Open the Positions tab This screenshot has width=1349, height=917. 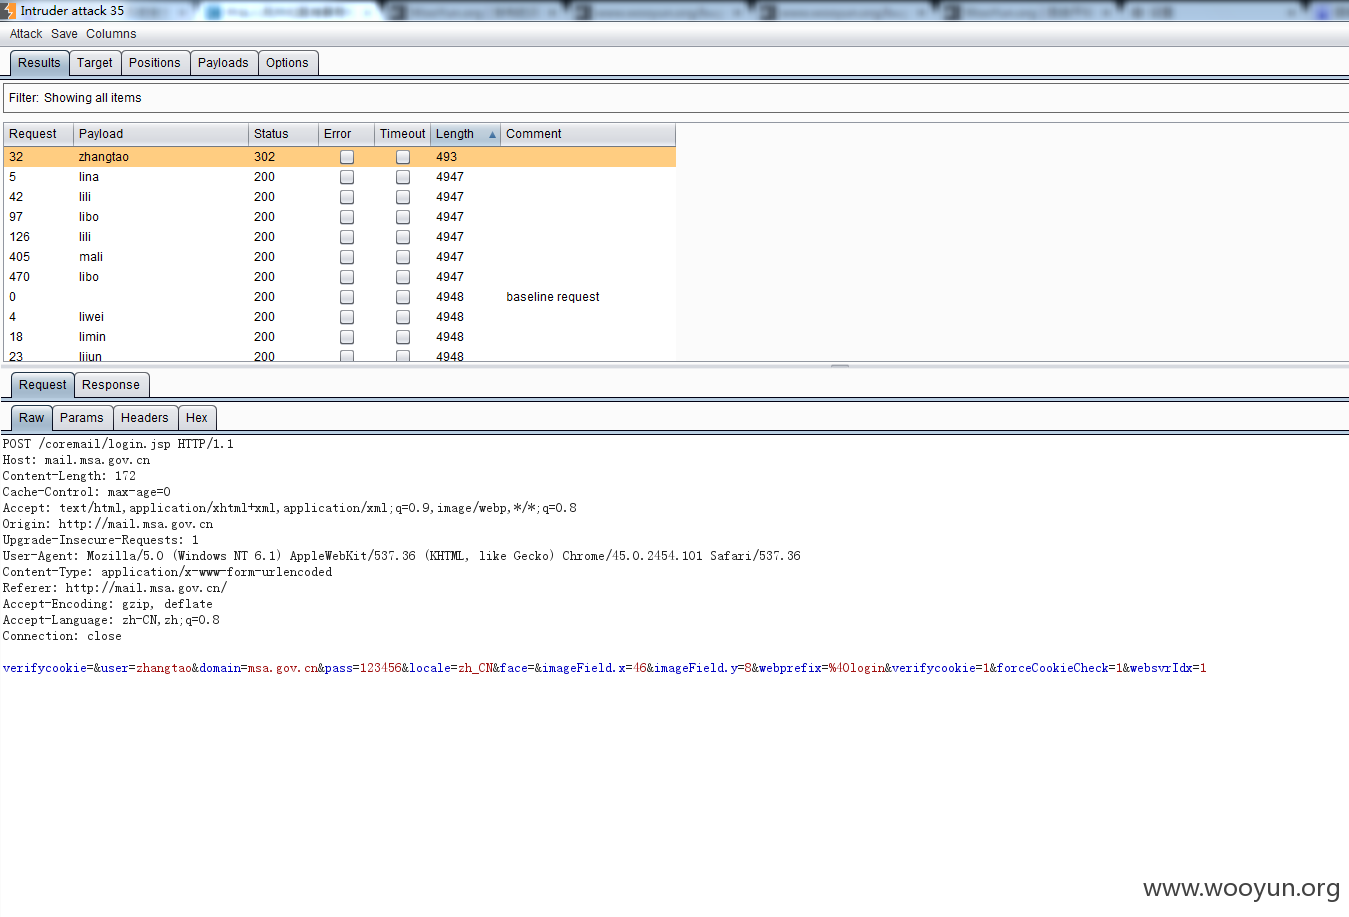click(155, 63)
